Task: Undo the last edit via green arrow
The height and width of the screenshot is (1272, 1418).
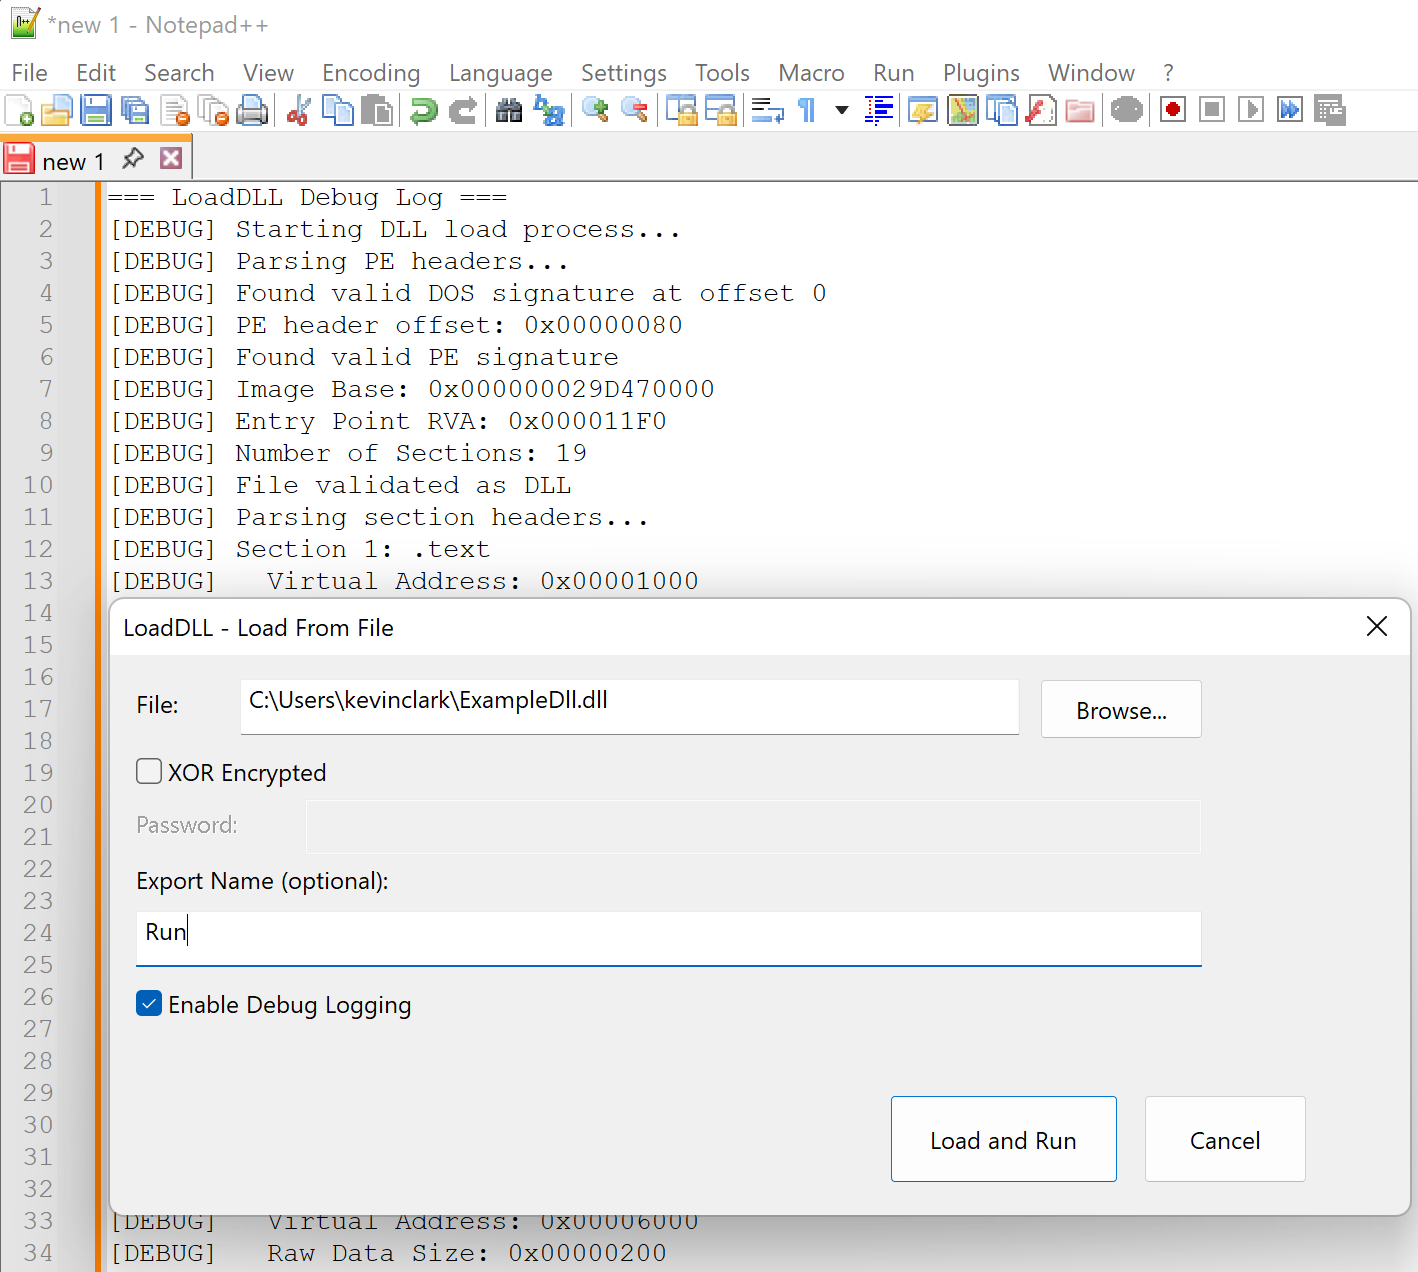Action: 422,110
